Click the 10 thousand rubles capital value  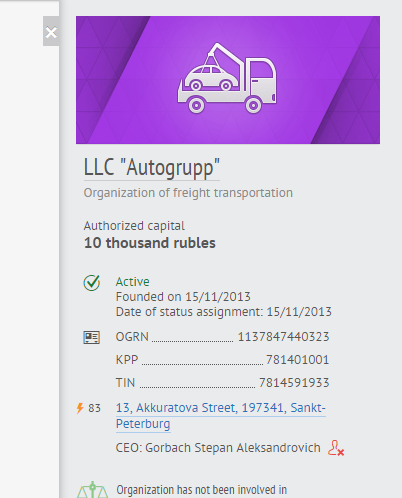tap(150, 243)
